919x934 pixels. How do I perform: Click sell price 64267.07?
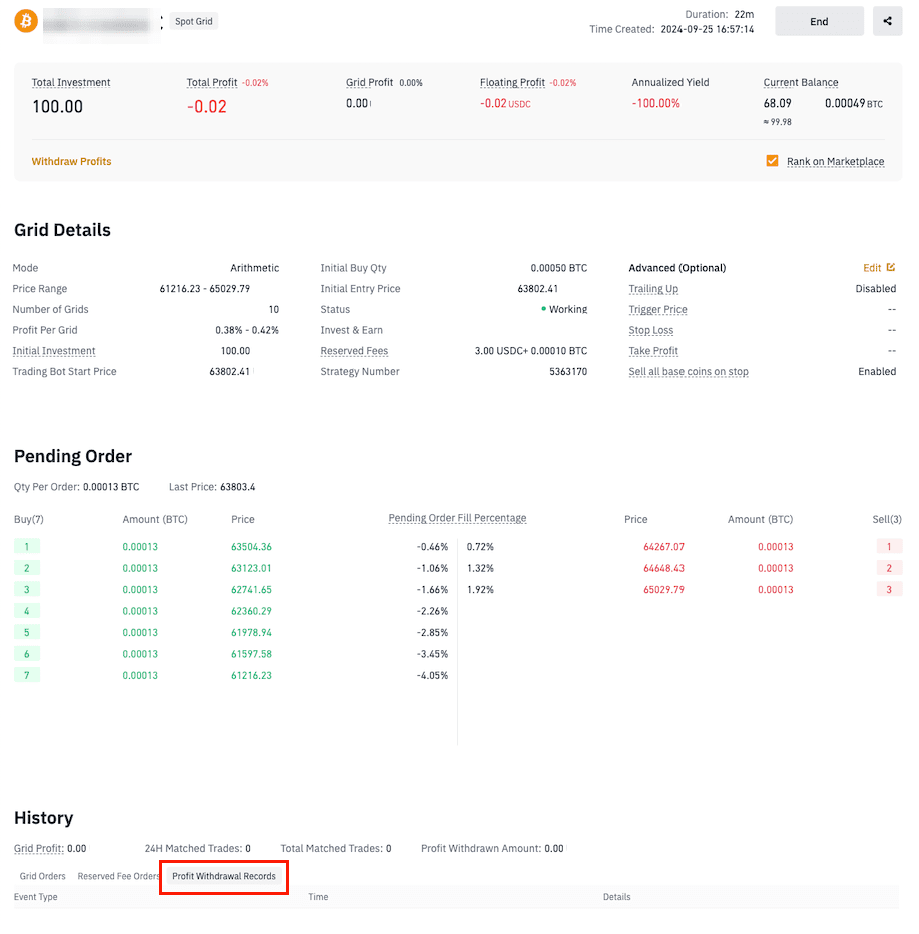[x=663, y=547]
